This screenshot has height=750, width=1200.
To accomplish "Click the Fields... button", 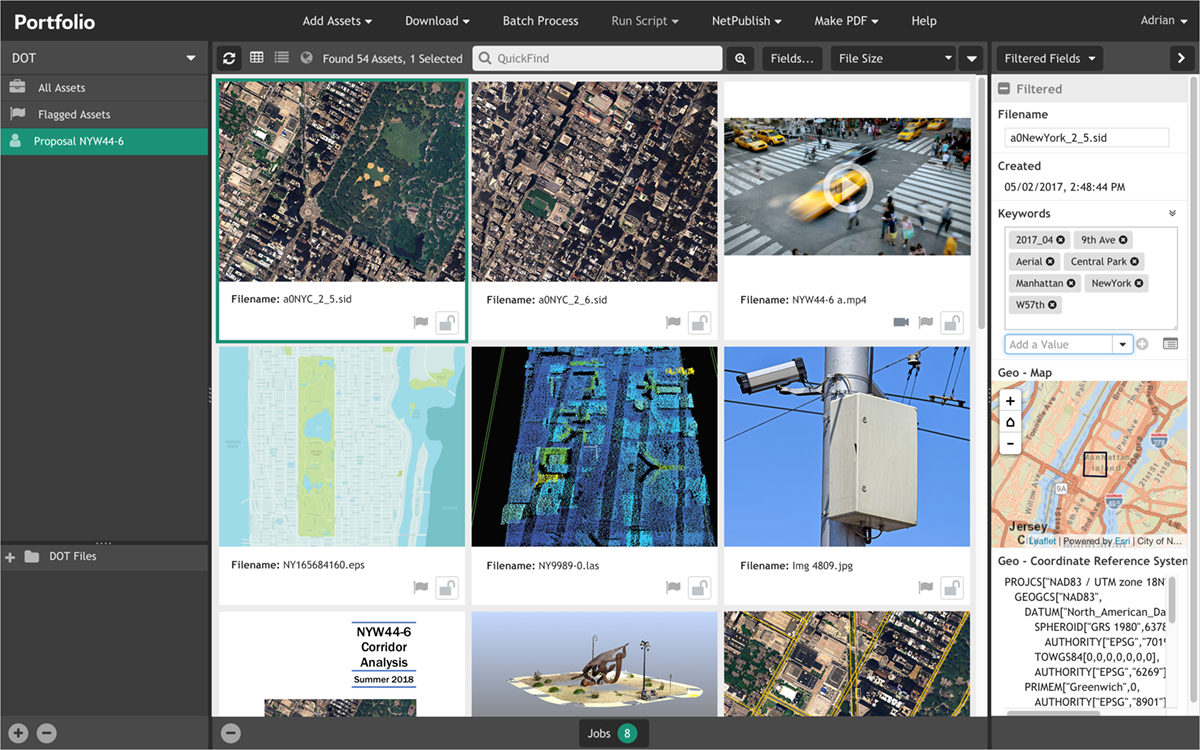I will point(792,58).
